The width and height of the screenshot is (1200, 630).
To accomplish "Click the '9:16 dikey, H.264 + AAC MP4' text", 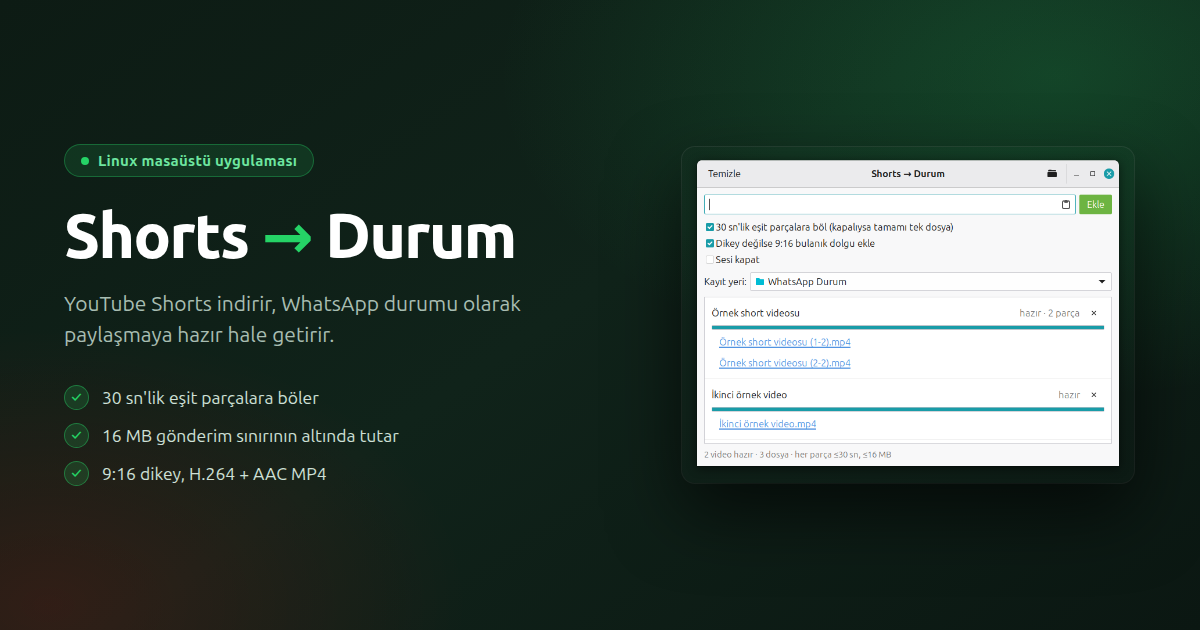I will 214,474.
